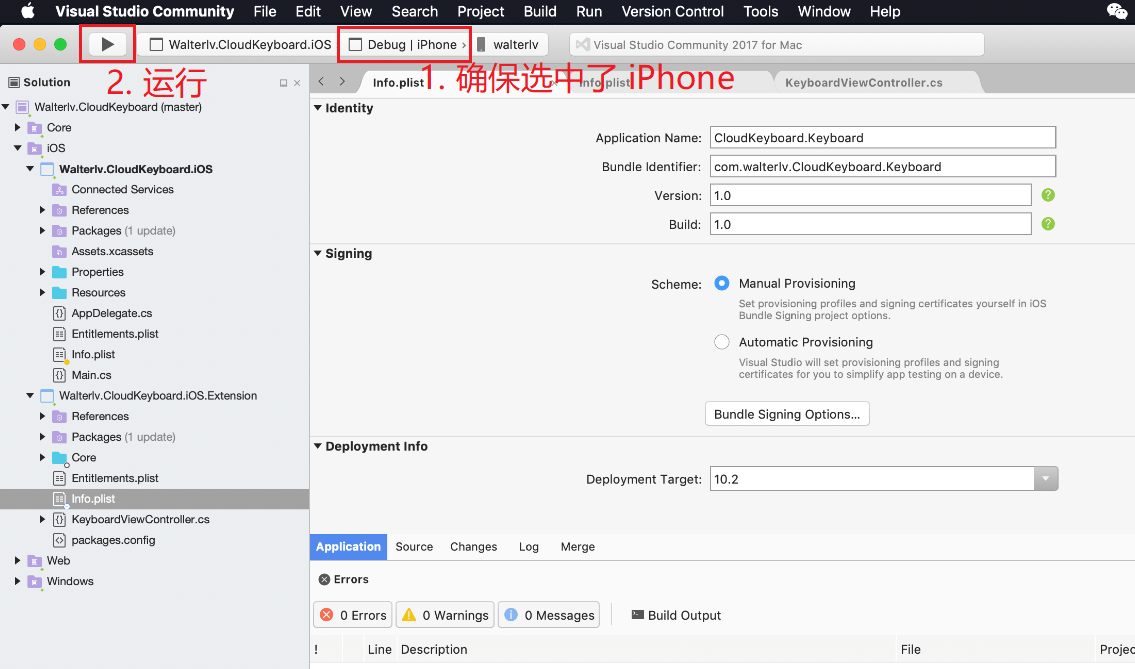Click the navigate back arrow in editor
Viewport: 1135px width, 669px height.
[321, 82]
